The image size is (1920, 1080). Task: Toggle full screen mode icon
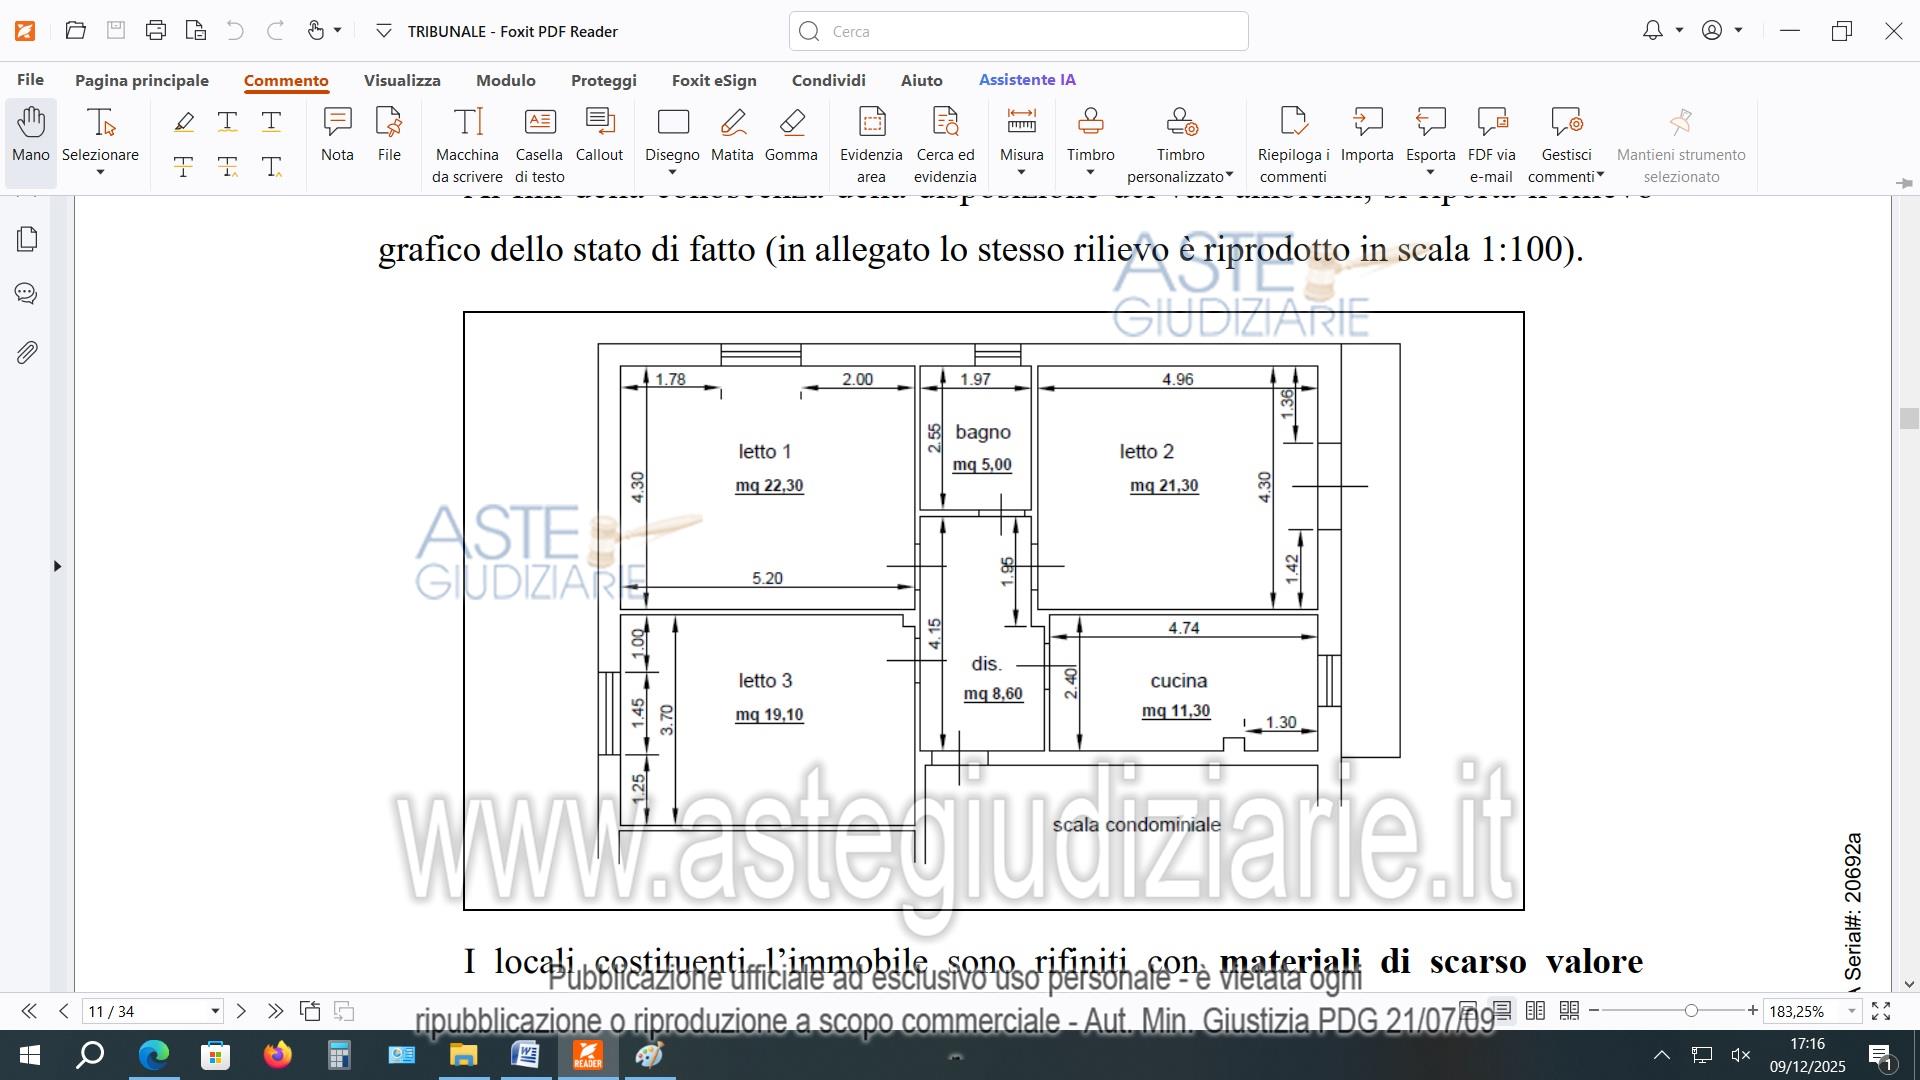coord(1881,1011)
